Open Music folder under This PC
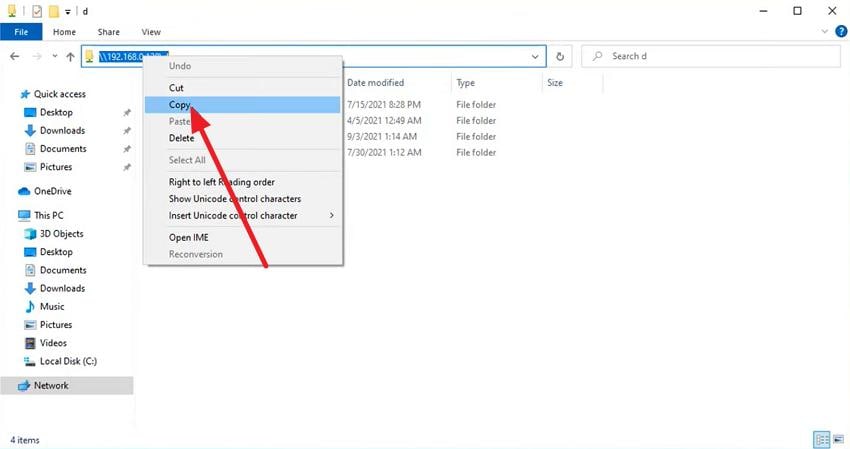The height and width of the screenshot is (449, 850). 52,306
